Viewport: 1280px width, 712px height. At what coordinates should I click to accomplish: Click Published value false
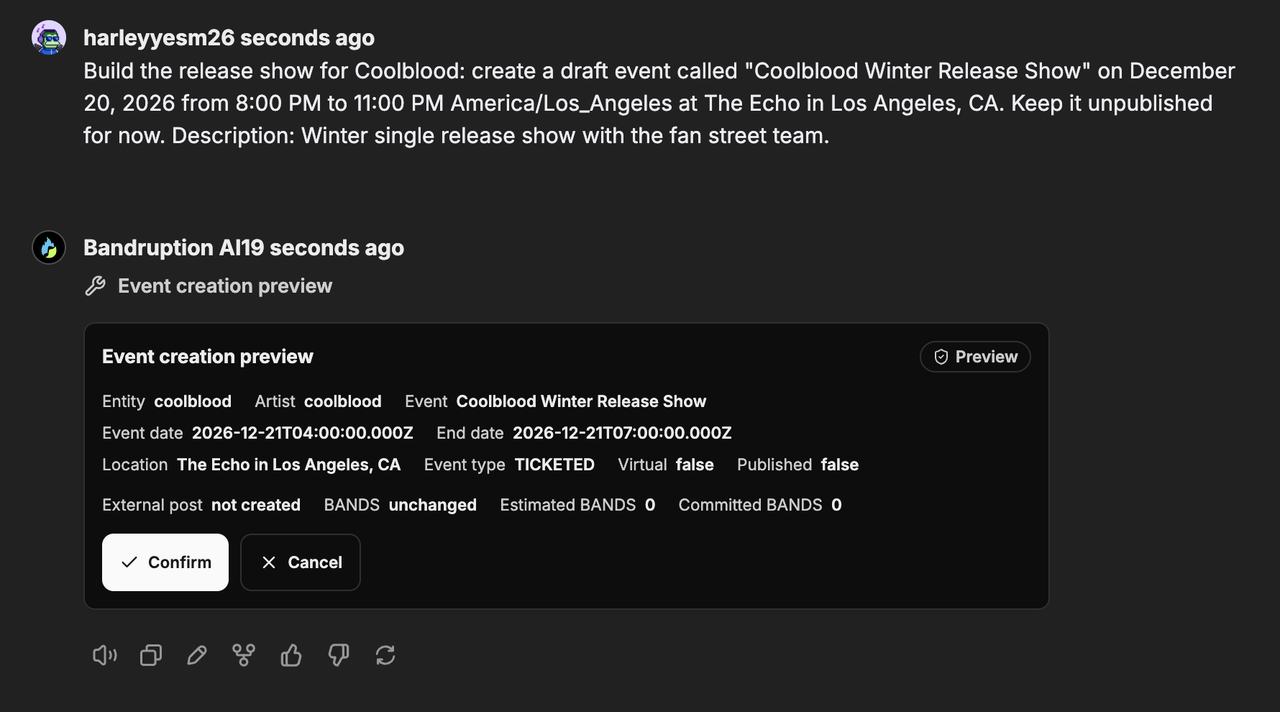coord(840,465)
